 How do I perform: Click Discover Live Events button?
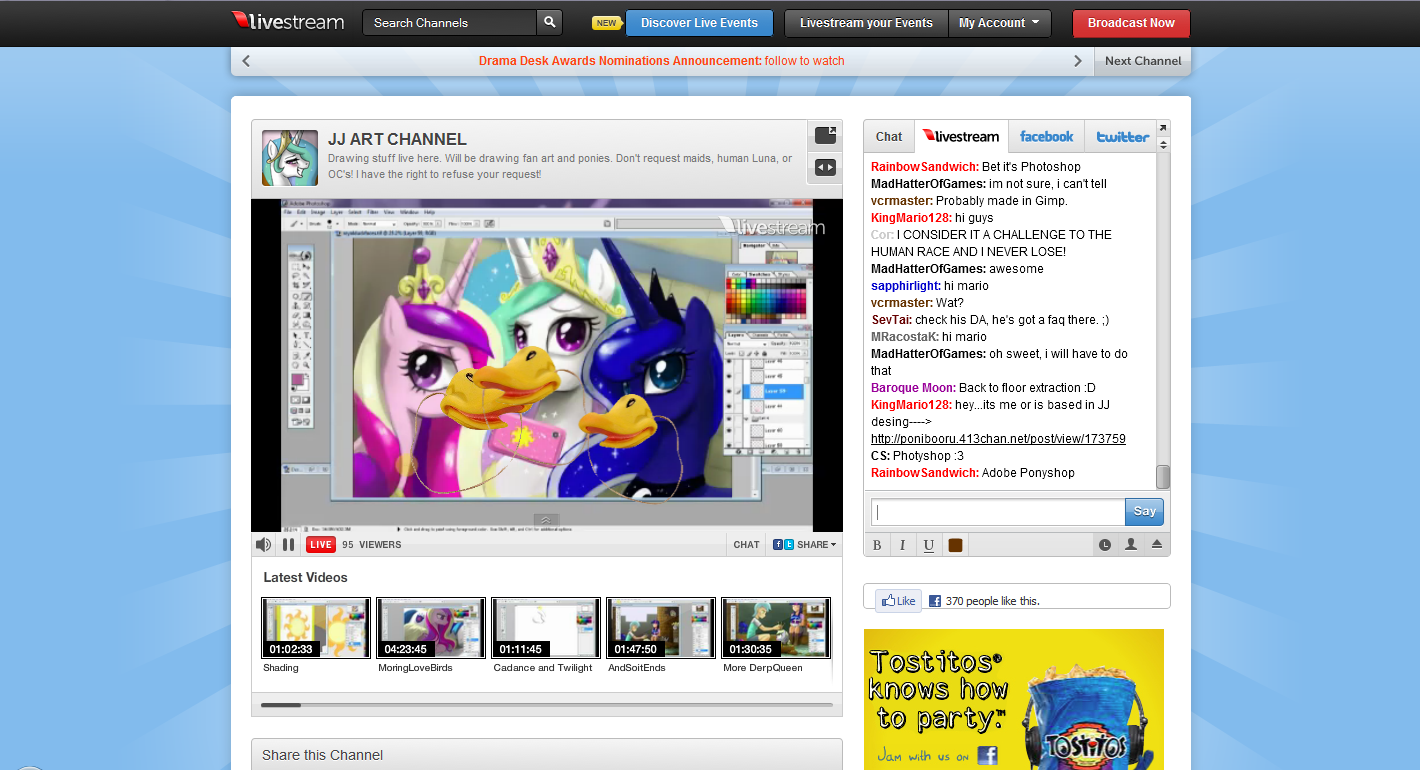[699, 23]
